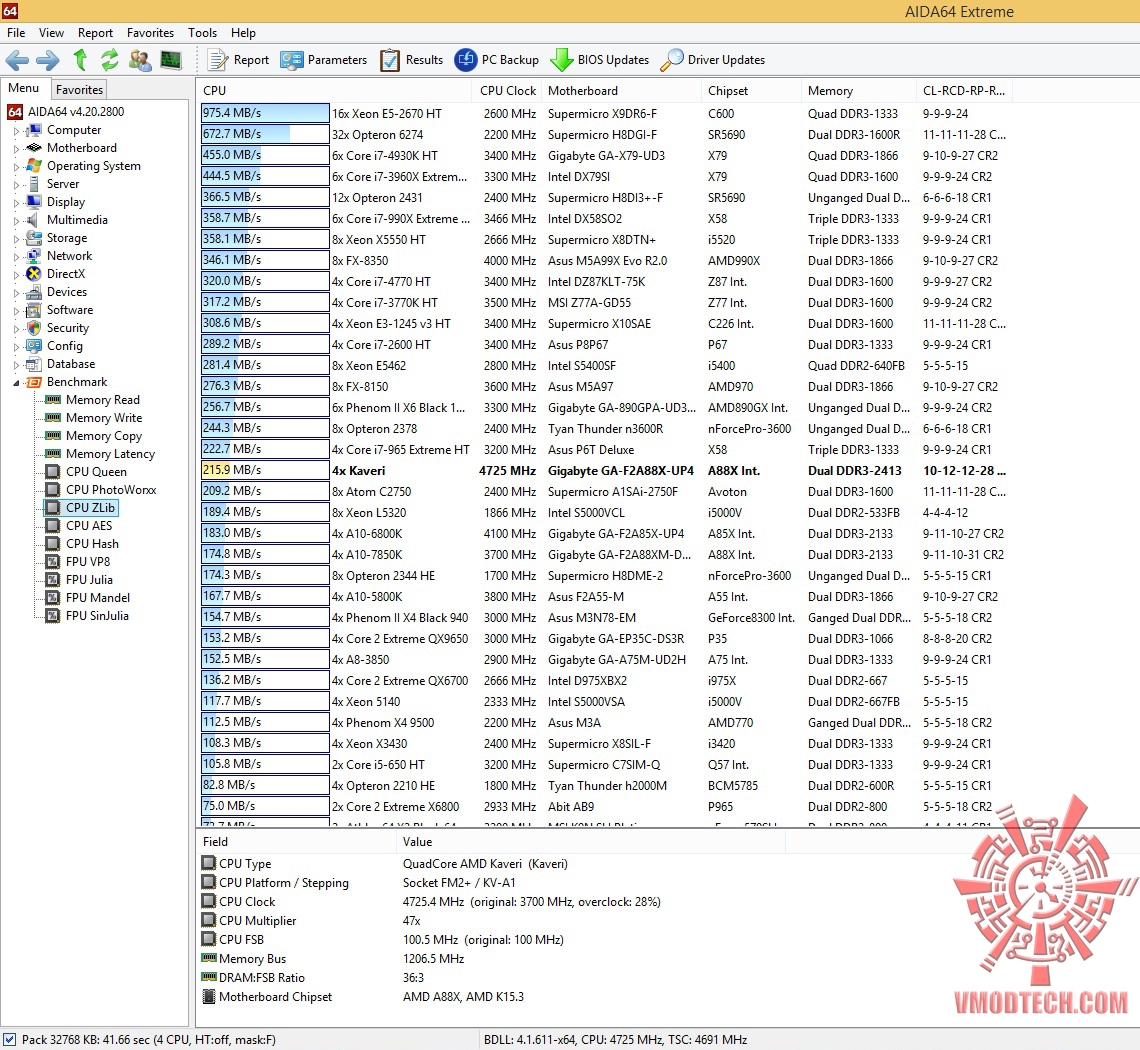Open the FPU SinJulia benchmark

coord(97,615)
